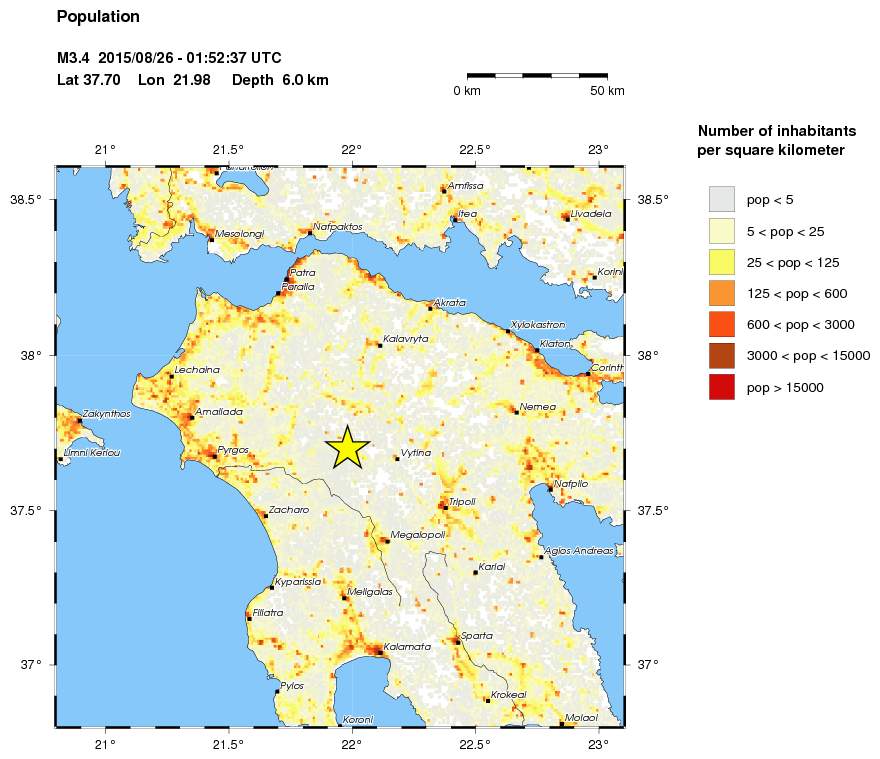Click the Megalopoli town label
Image resolution: width=880 pixels, height=759 pixels.
pyautogui.click(x=418, y=535)
